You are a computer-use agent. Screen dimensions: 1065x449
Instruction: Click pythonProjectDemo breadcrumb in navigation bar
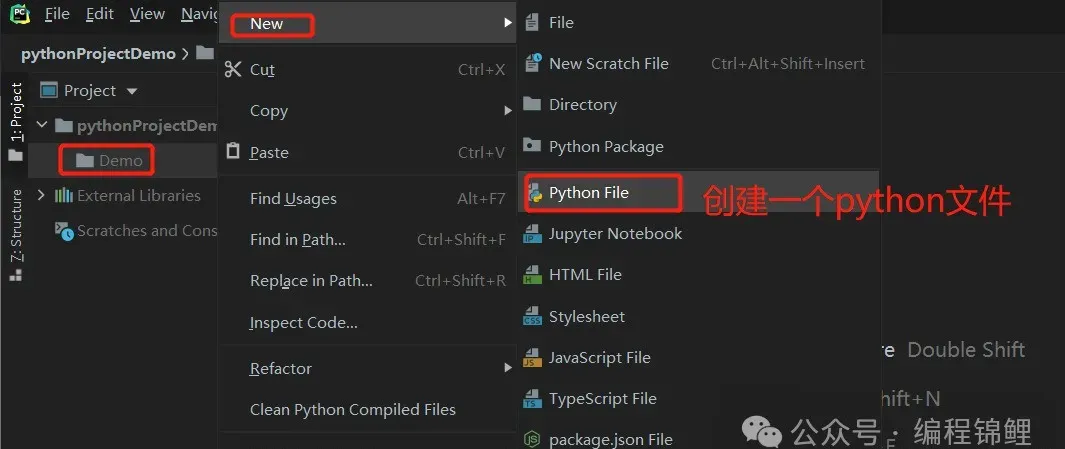[x=98, y=54]
